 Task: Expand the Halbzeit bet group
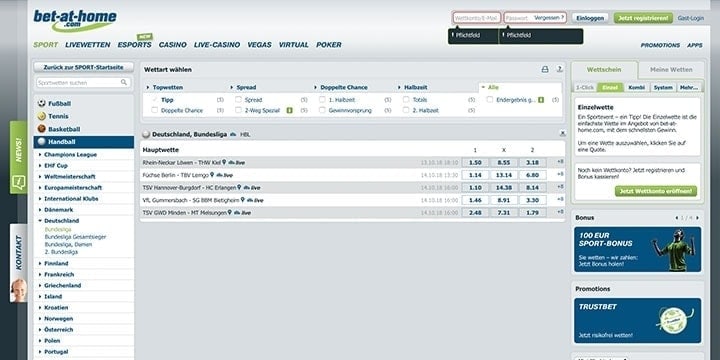[412, 87]
